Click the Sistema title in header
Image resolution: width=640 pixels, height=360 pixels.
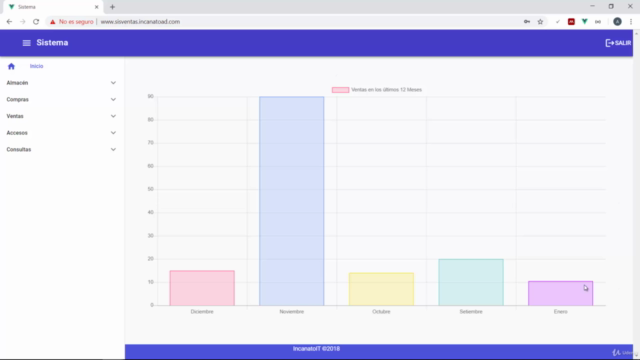(x=52, y=43)
